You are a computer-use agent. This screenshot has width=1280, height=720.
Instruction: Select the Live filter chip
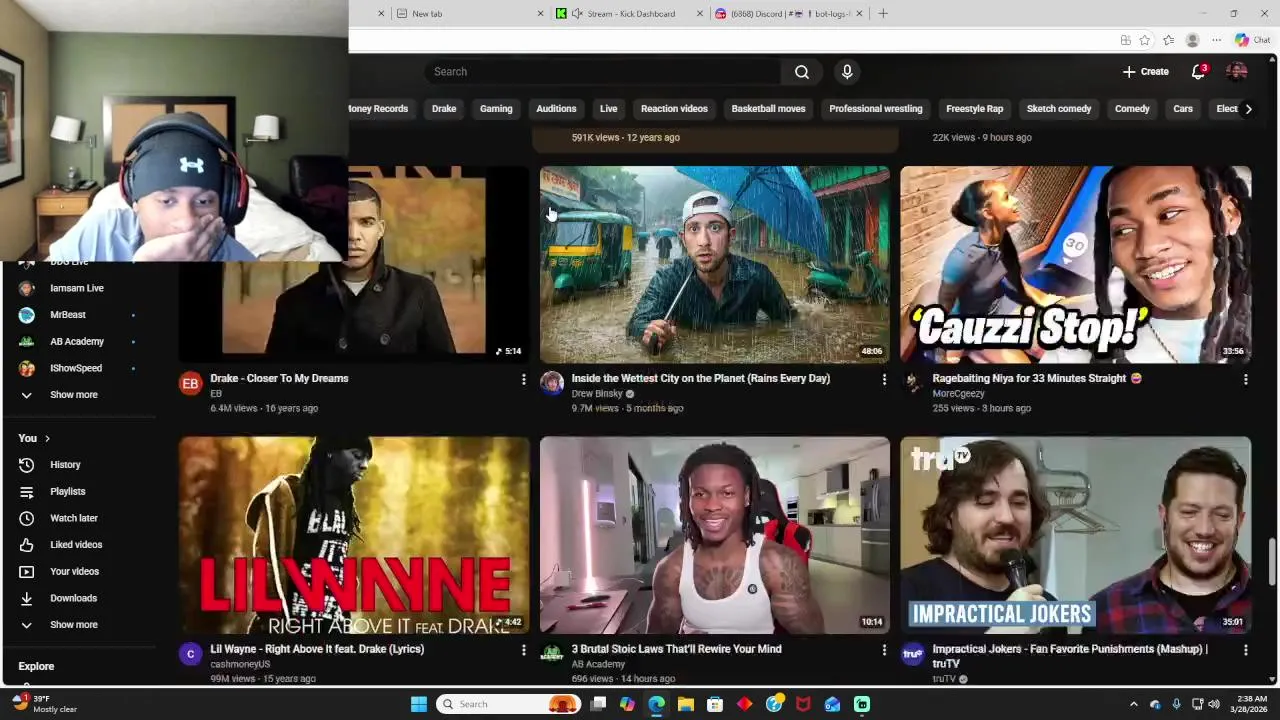click(x=608, y=109)
